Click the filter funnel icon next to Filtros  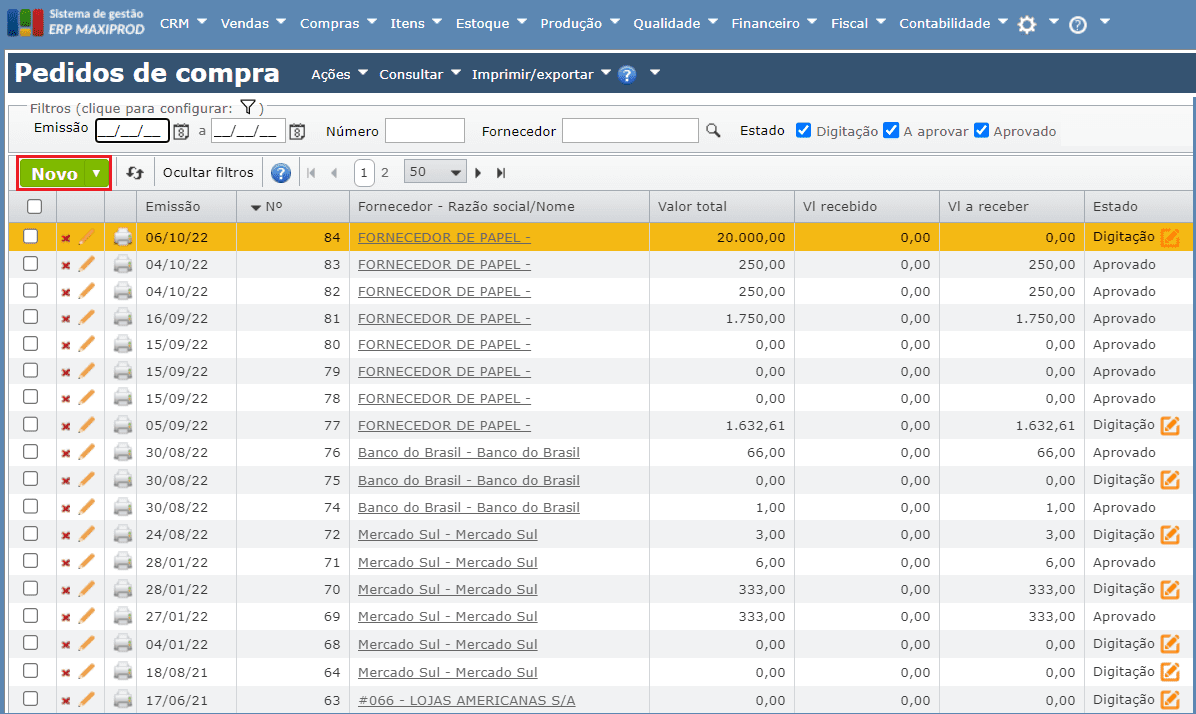(x=246, y=106)
